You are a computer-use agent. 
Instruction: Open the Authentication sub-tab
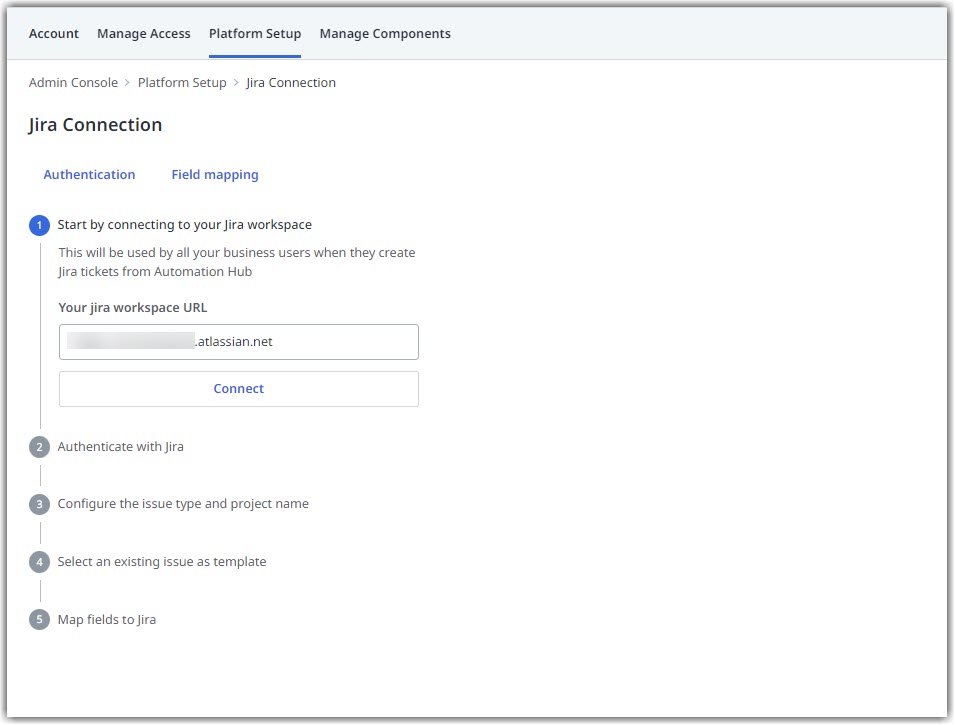tap(89, 174)
